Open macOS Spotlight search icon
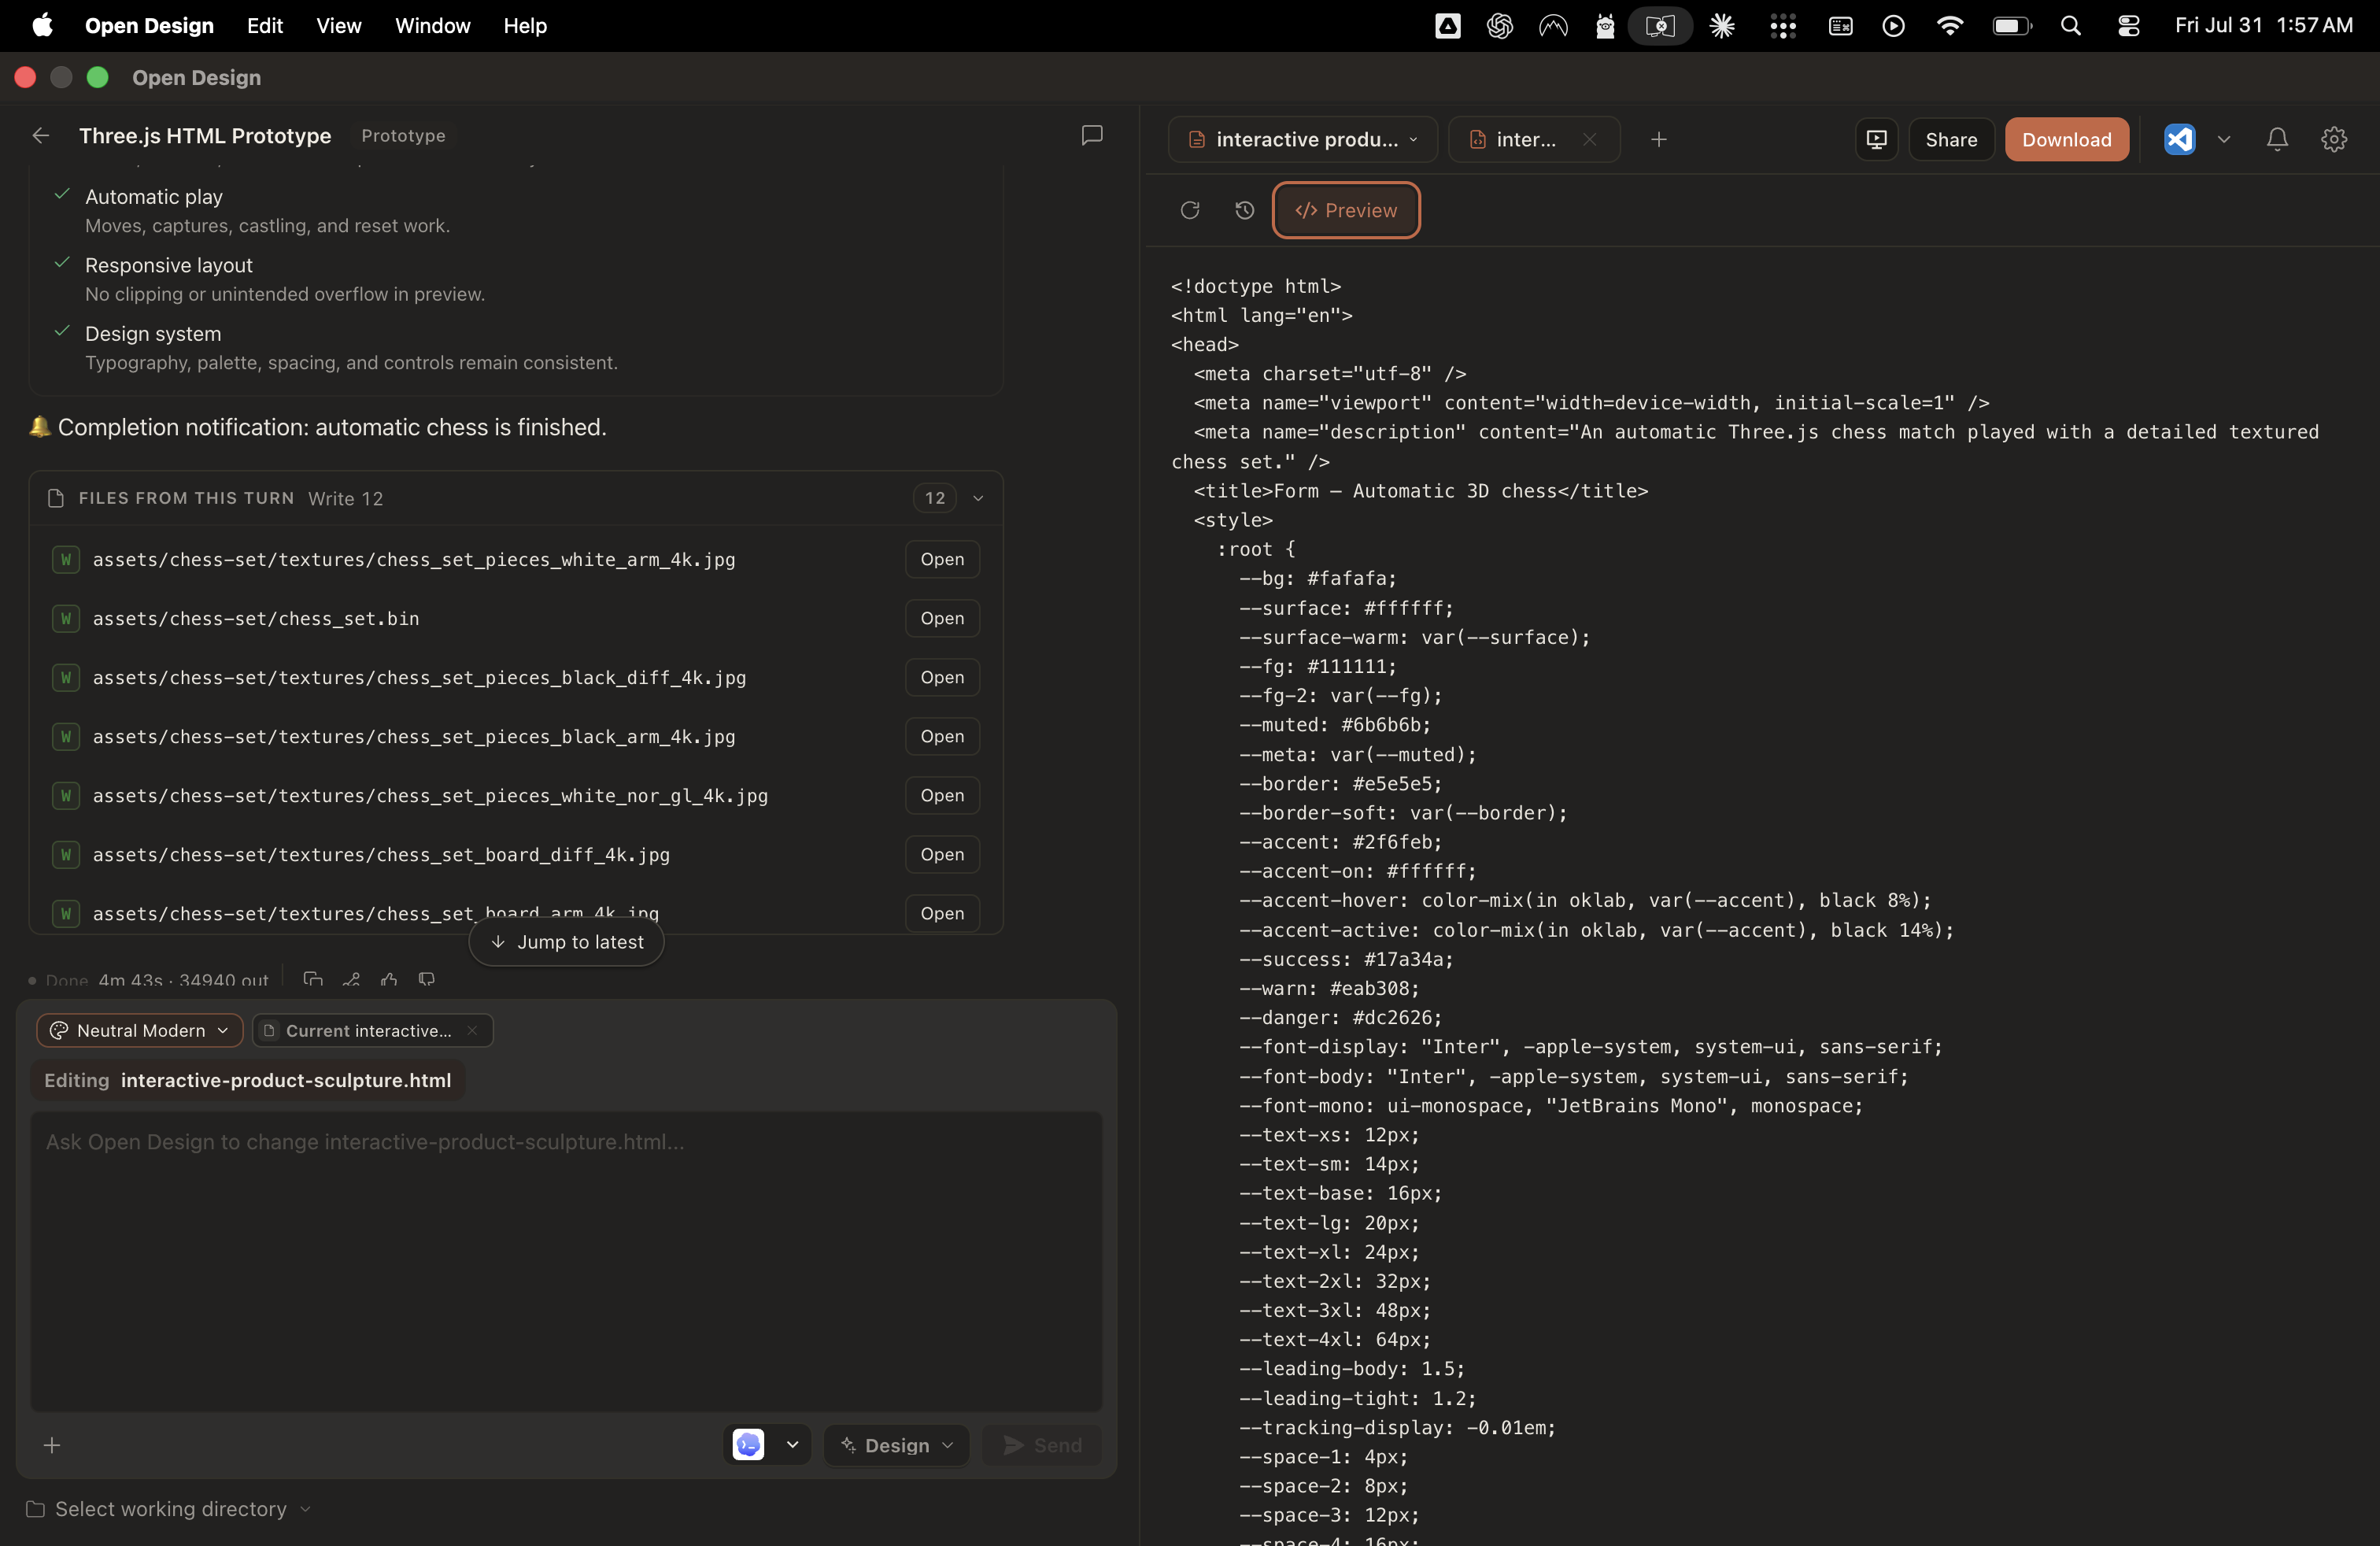 2071,26
